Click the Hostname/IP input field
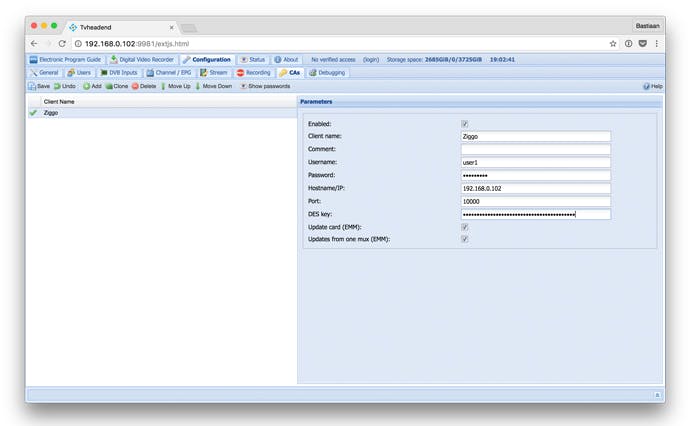Image resolution: width=692 pixels, height=426 pixels. 536,188
